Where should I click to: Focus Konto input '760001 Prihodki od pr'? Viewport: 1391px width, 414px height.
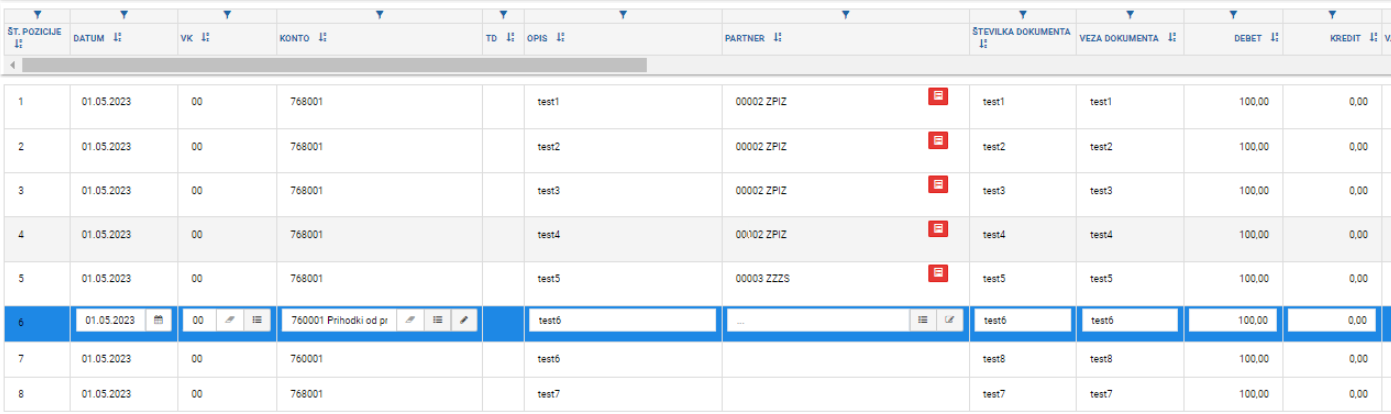(x=339, y=320)
